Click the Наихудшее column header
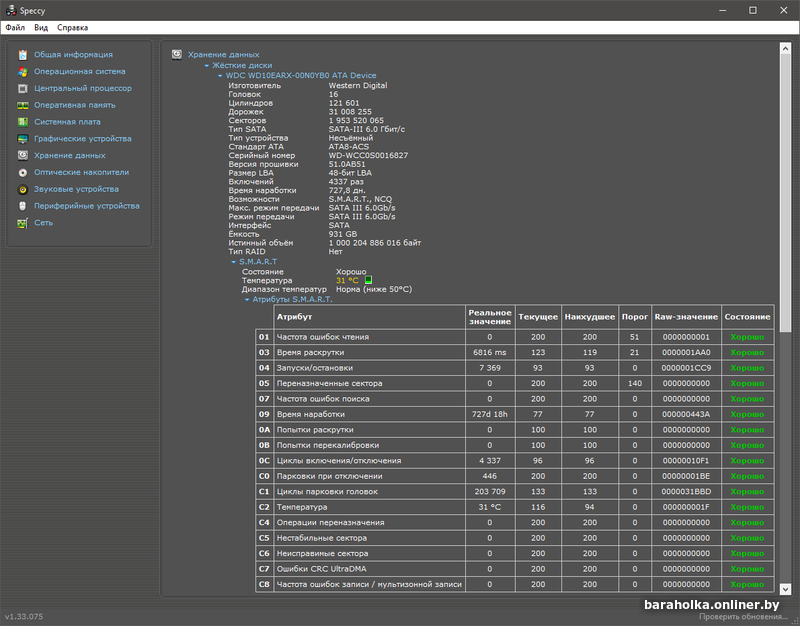The height and width of the screenshot is (626, 800). pyautogui.click(x=590, y=317)
